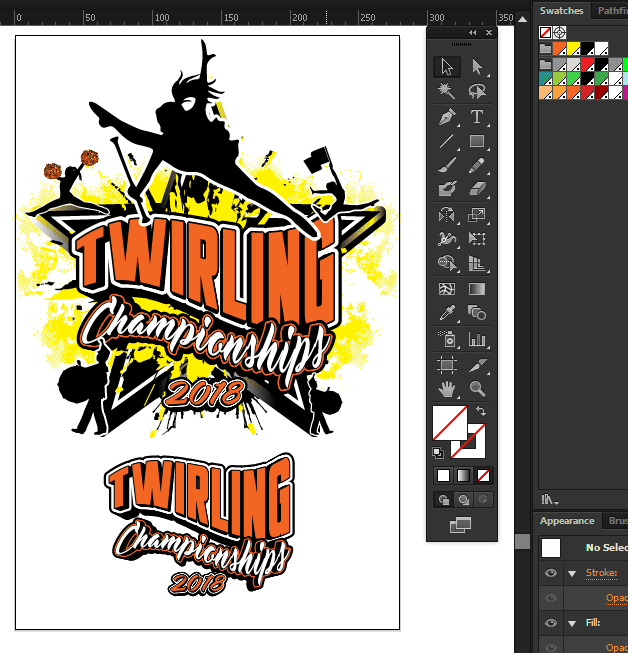Collapse the Fill attribute triangle

click(x=572, y=622)
